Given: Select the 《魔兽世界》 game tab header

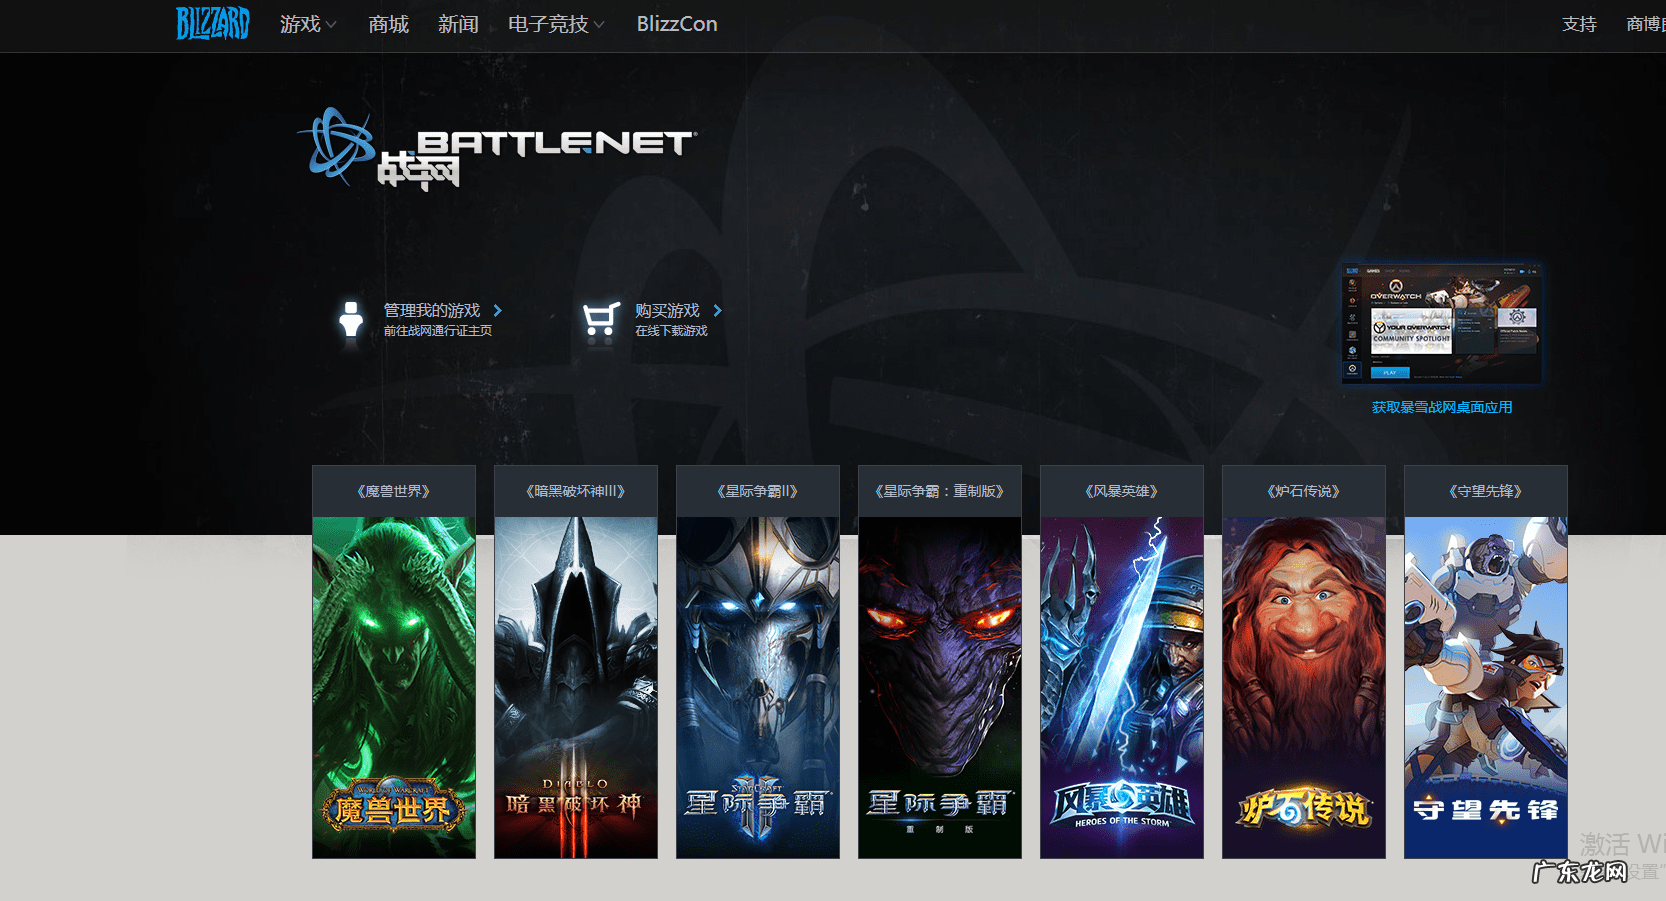Looking at the screenshot, I should click(394, 491).
